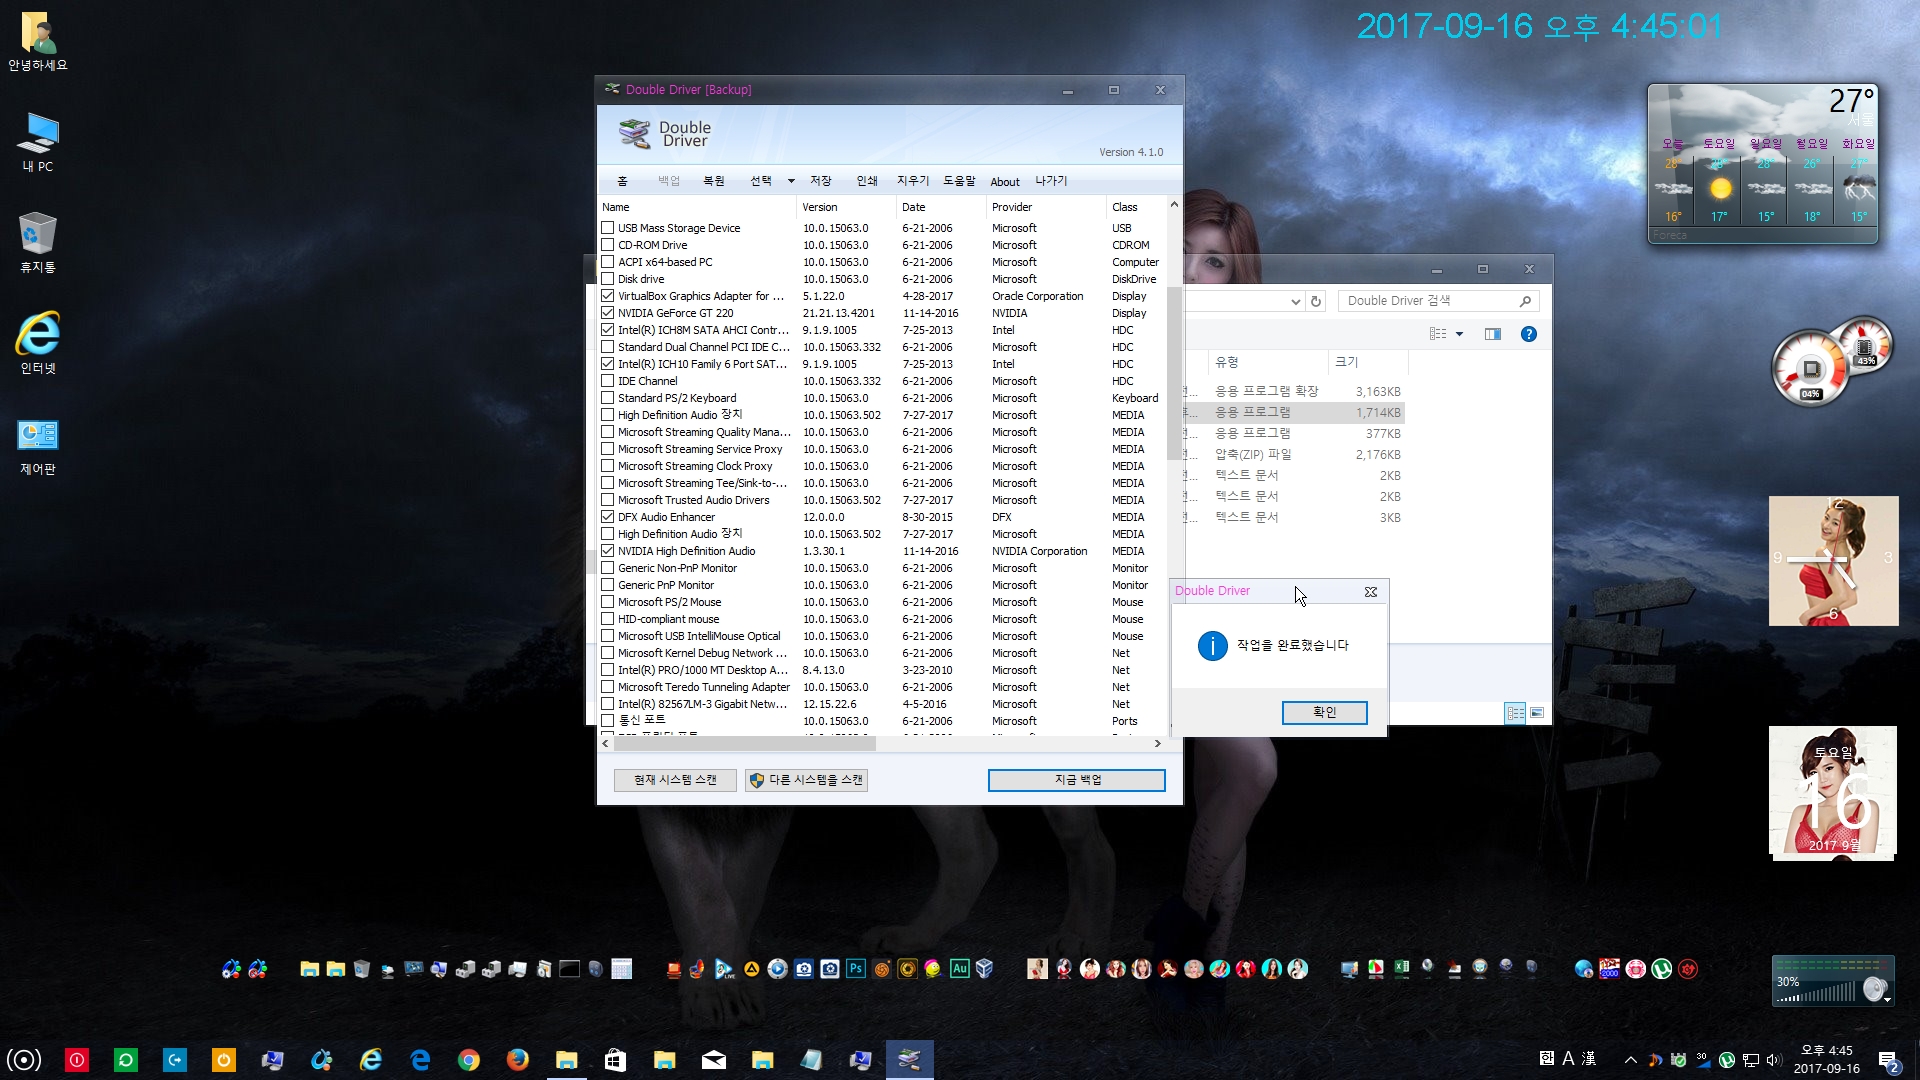Screen dimensions: 1920x1080
Task: Open the 제어판 control panel desktop icon
Action: 38,446
